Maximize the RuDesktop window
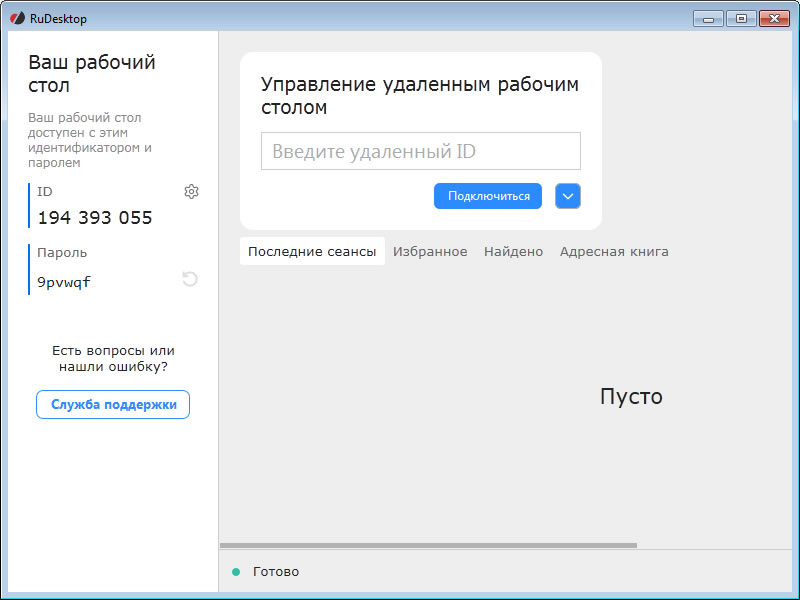The image size is (800, 600). click(740, 18)
